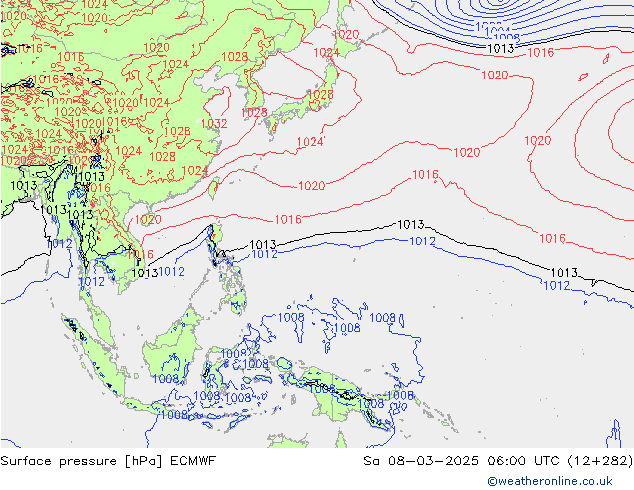The height and width of the screenshot is (490, 634).
Task: Click the 'Surface pressure [hPa]' caption text
Action: pos(82,461)
